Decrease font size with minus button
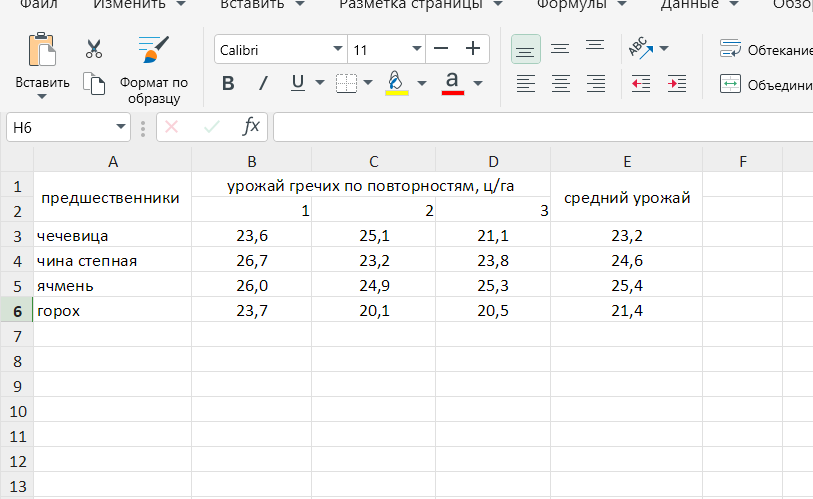The height and width of the screenshot is (499, 813). point(441,49)
